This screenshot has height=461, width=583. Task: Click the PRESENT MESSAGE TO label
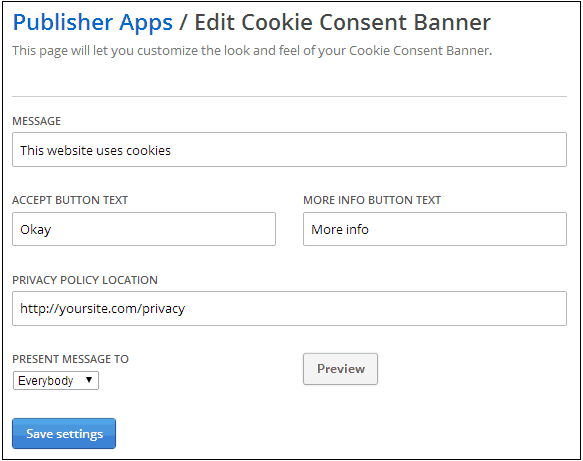point(70,359)
